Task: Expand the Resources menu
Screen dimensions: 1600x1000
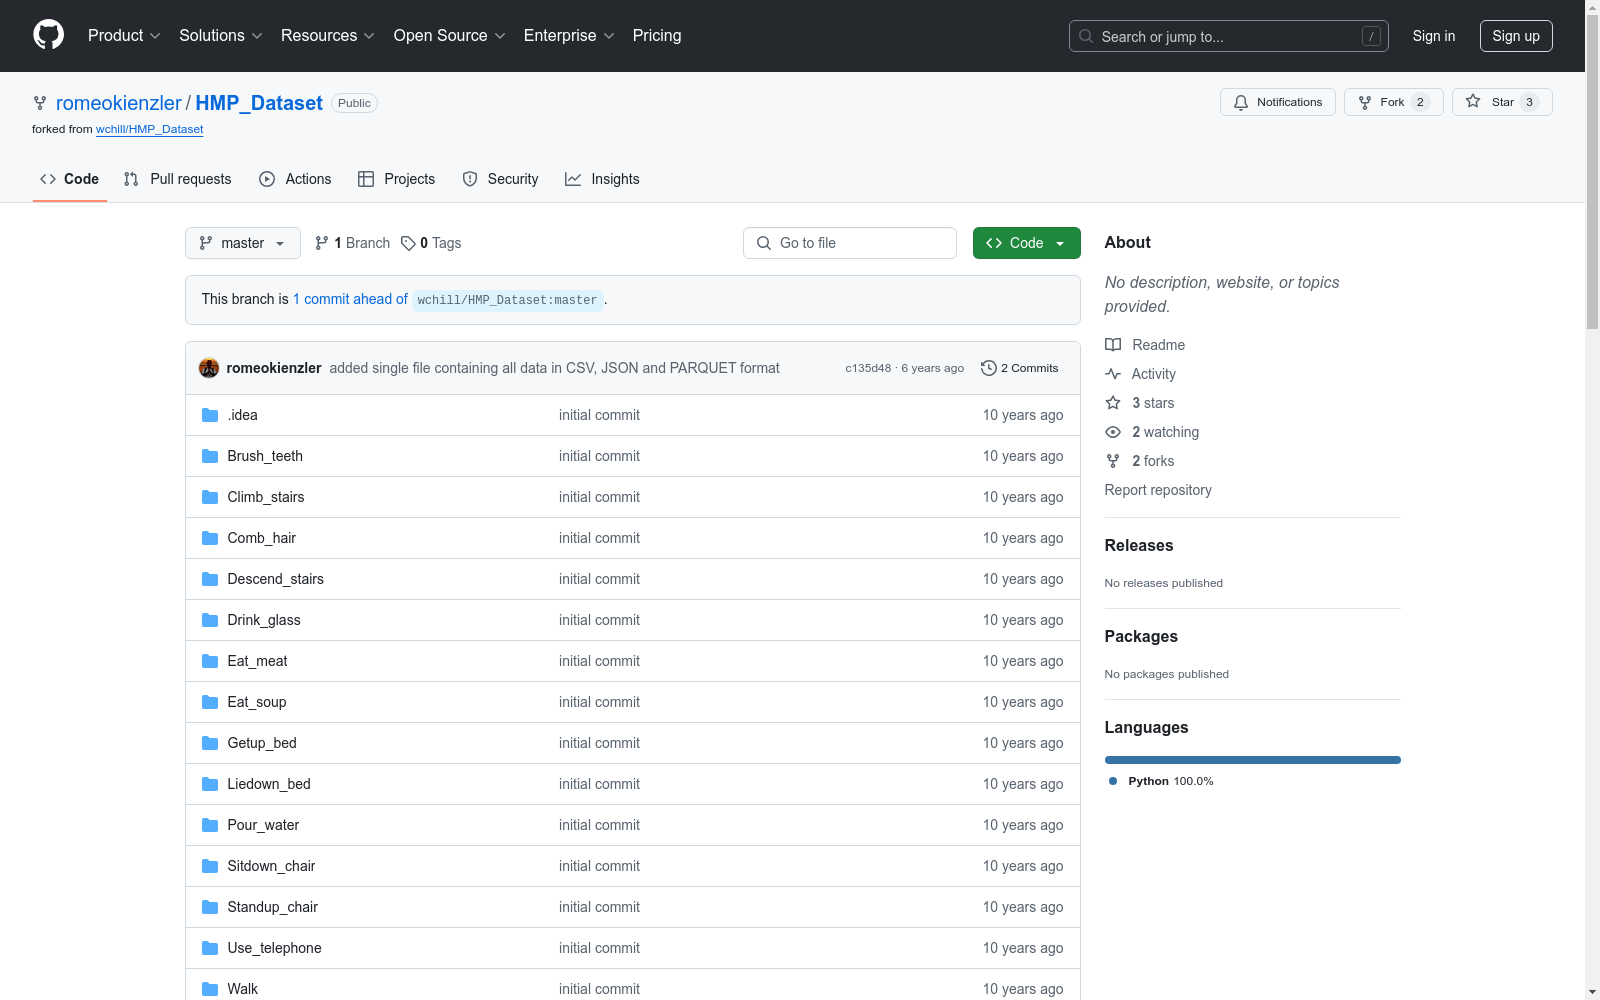Action: [328, 35]
